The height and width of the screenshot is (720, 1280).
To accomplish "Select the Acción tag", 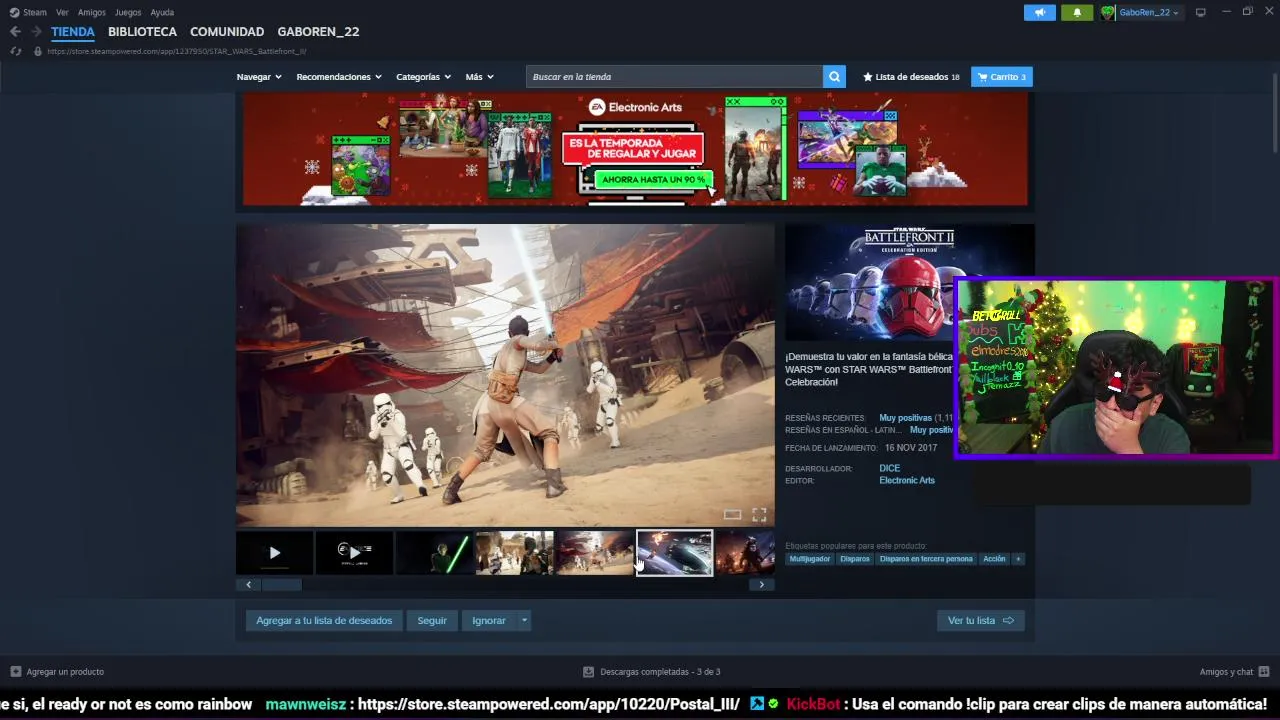I will click(x=994, y=559).
